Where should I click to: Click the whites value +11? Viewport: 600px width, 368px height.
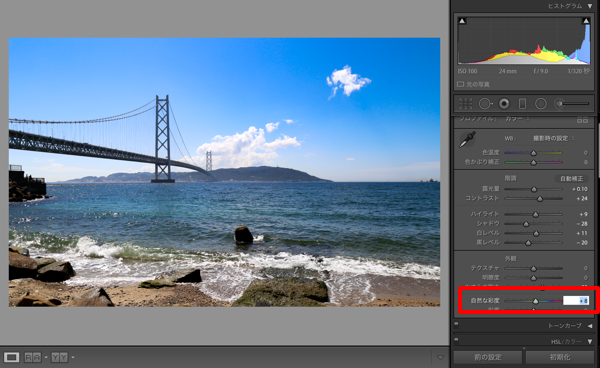coord(582,233)
